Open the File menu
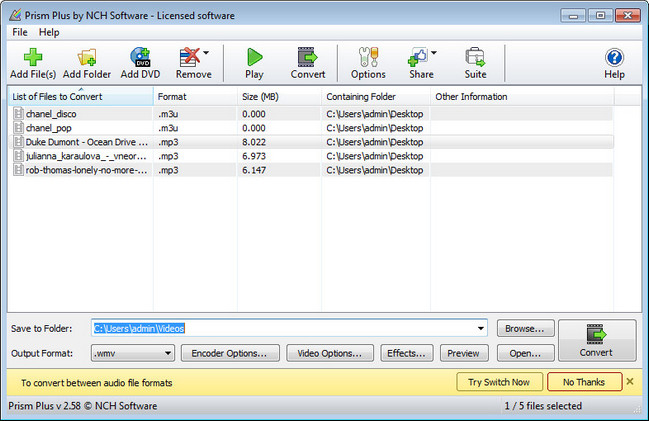Viewport: 649px width, 421px height. pyautogui.click(x=20, y=32)
